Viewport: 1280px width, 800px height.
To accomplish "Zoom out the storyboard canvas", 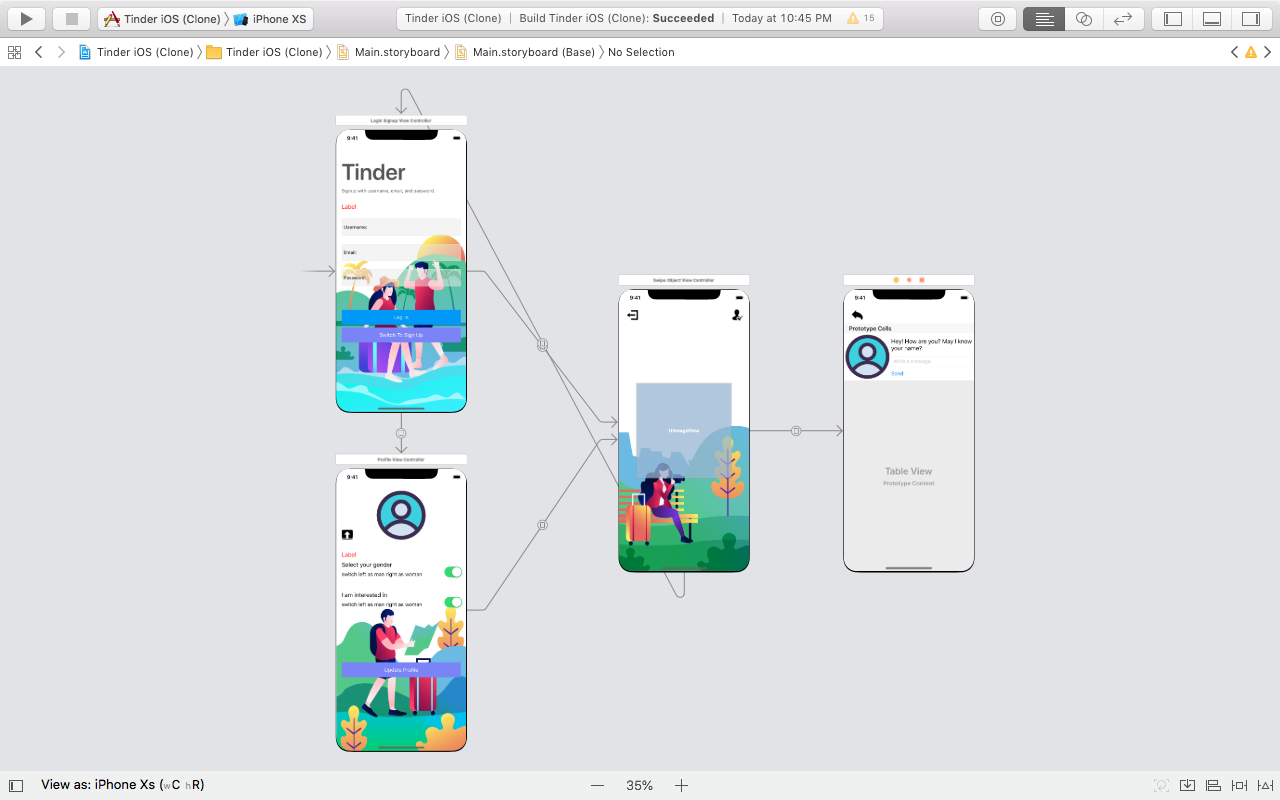I will click(597, 786).
